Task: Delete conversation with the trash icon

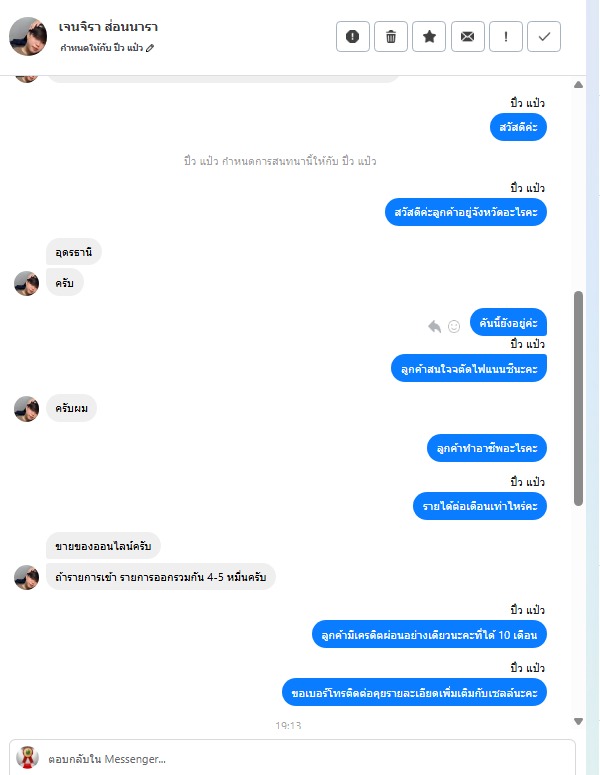Action: [x=390, y=37]
